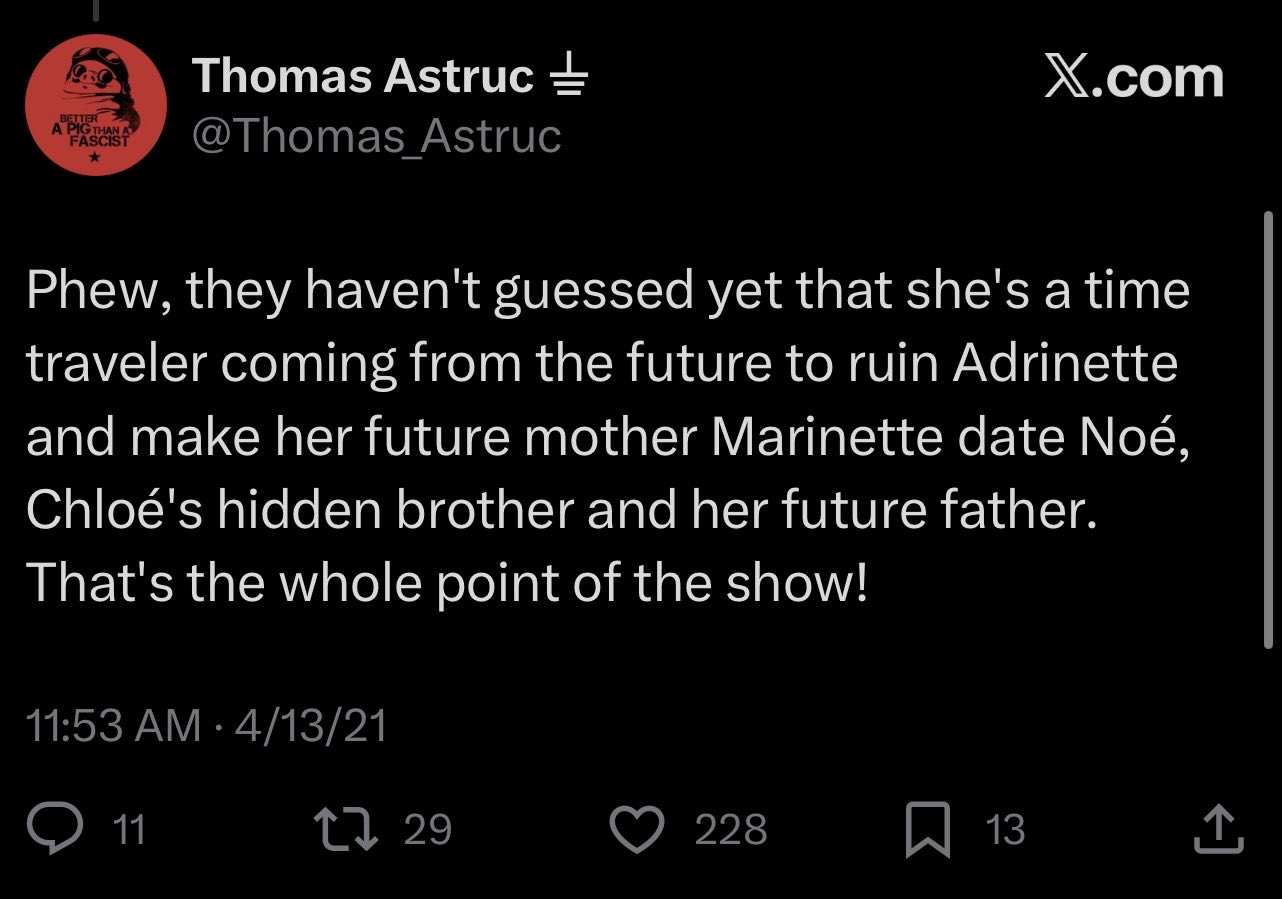Screen dimensions: 1282x899
Task: Visit the @Thomas_Astruc handle link
Action: click(376, 137)
